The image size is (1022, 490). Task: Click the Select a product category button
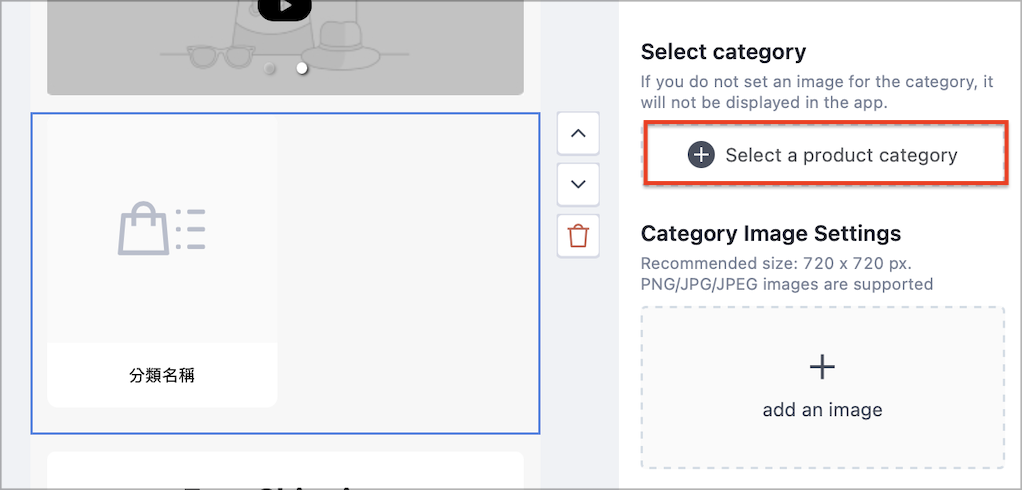pyautogui.click(x=824, y=155)
